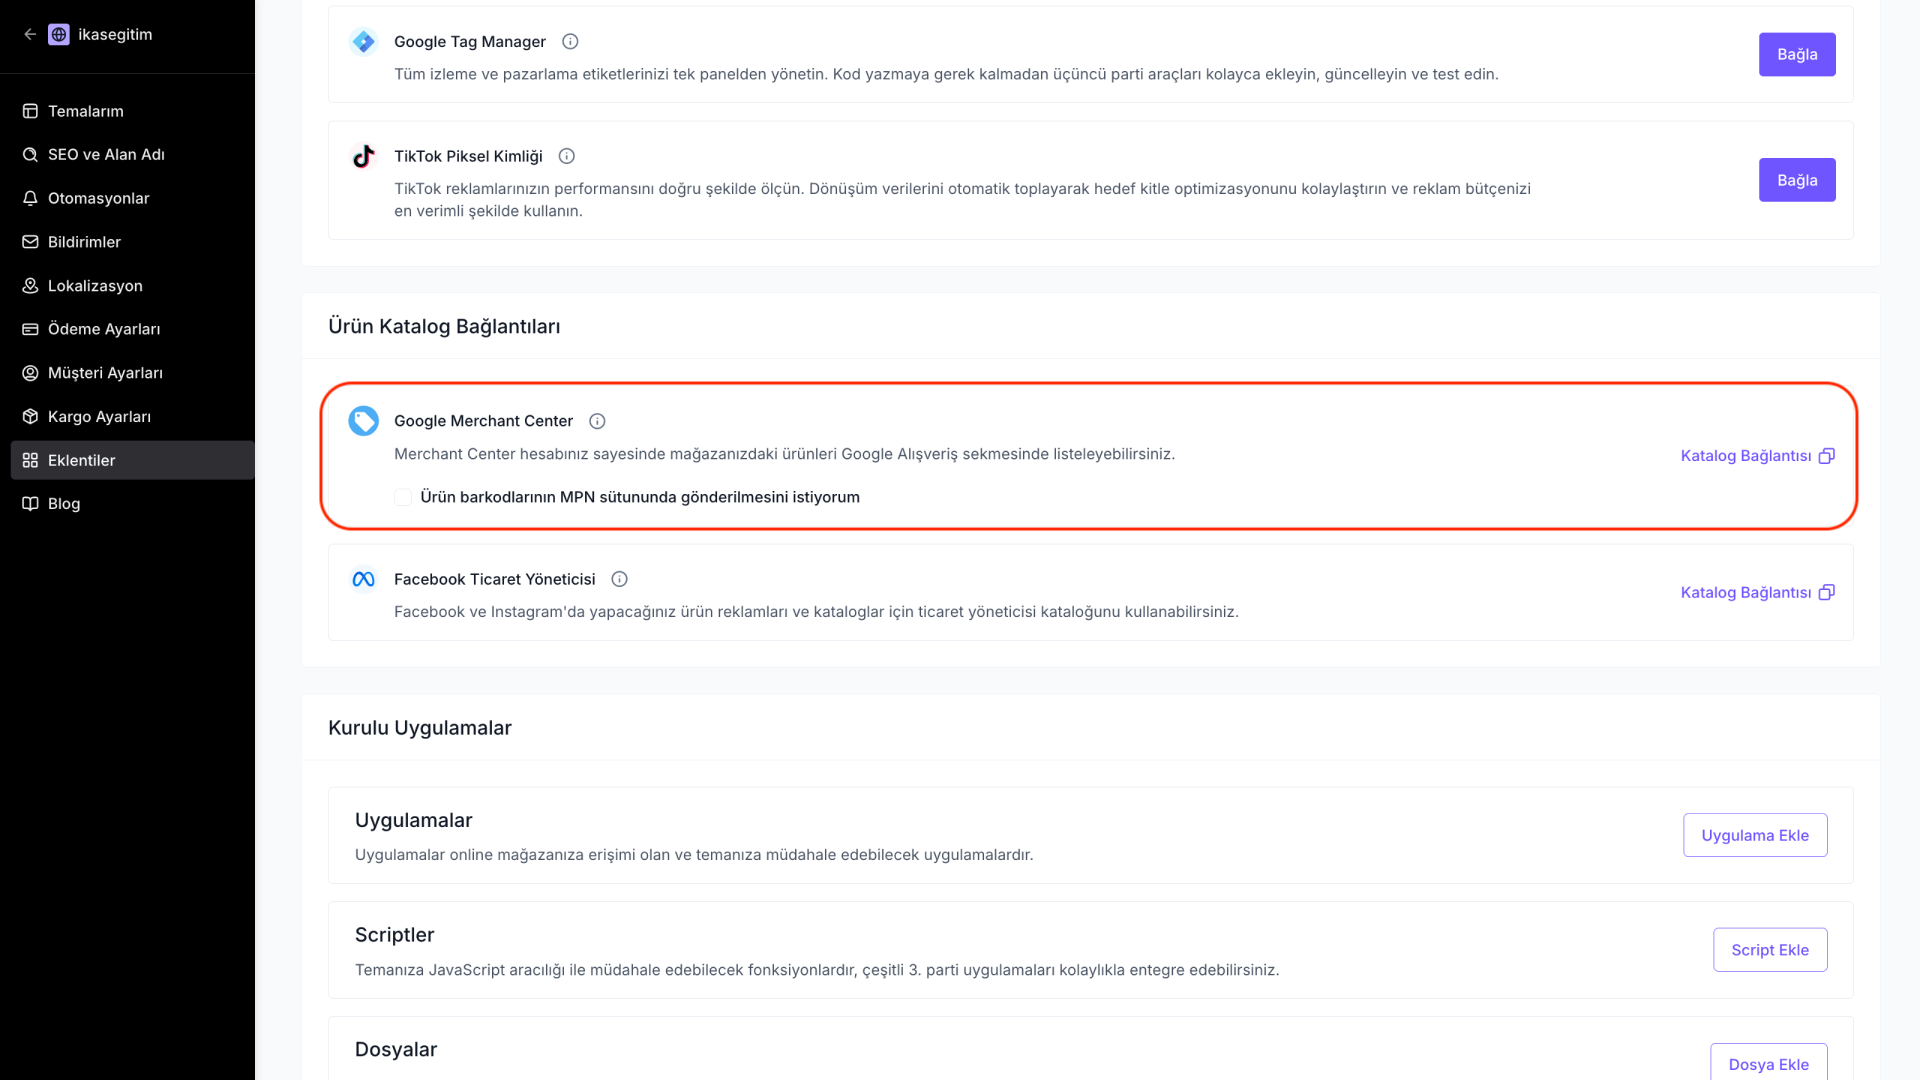The image size is (1920, 1080).
Task: Click the back arrow beside ikasegitim
Action: pyautogui.click(x=30, y=34)
